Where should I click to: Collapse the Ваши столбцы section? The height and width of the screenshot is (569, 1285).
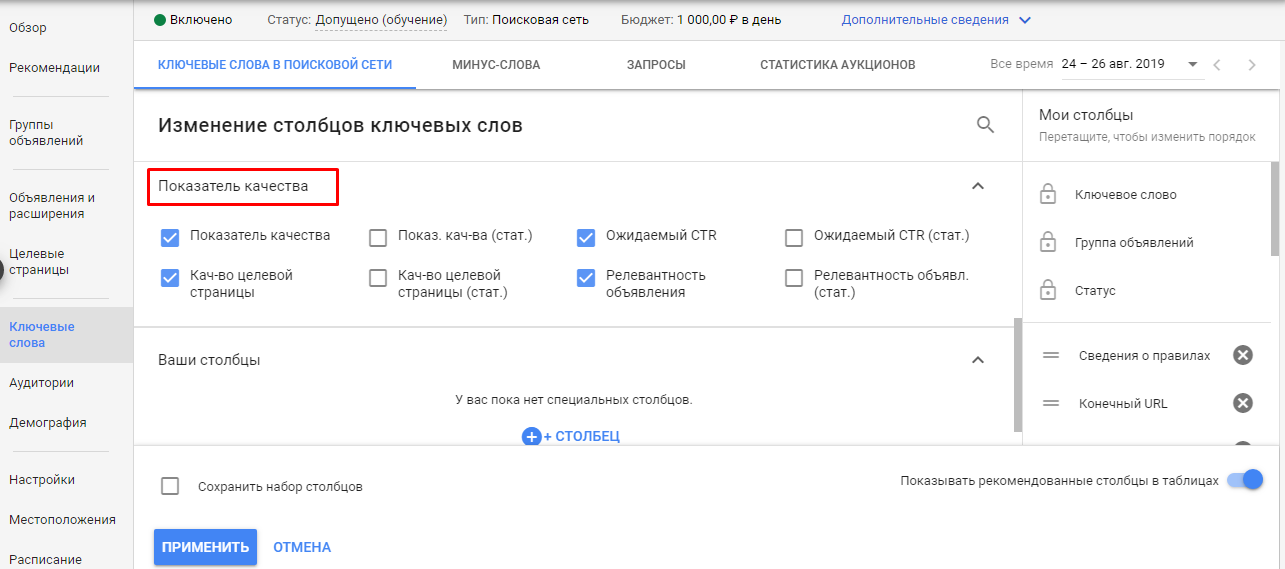(x=978, y=360)
